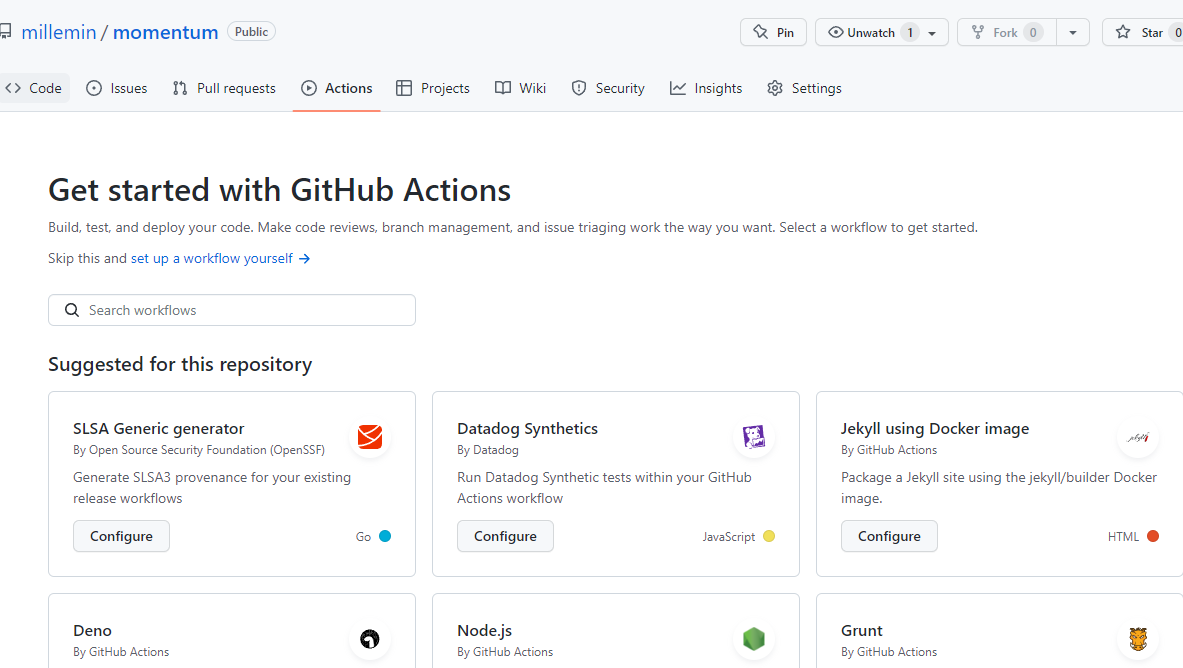Click the Pull requests branch icon

point(180,88)
